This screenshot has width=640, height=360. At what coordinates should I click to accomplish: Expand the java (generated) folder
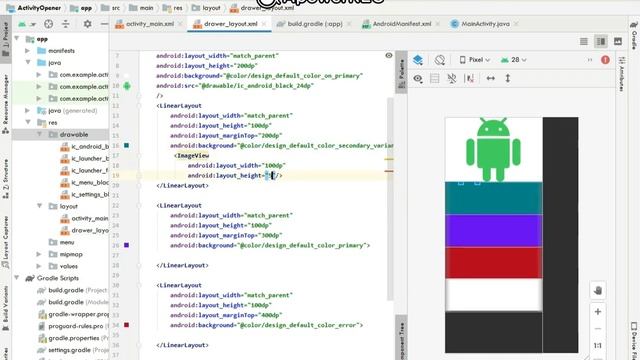tap(28, 111)
